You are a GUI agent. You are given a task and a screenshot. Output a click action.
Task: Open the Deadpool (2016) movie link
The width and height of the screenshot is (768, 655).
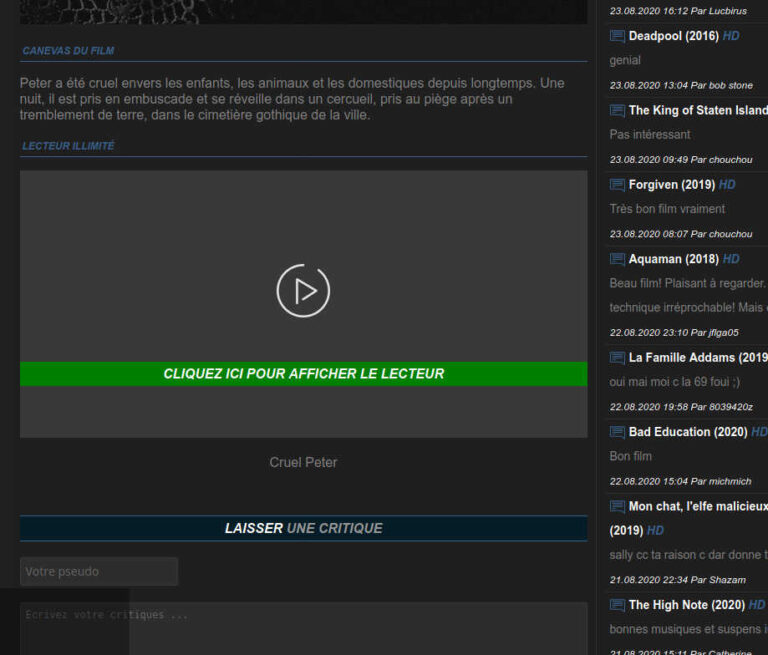[673, 36]
